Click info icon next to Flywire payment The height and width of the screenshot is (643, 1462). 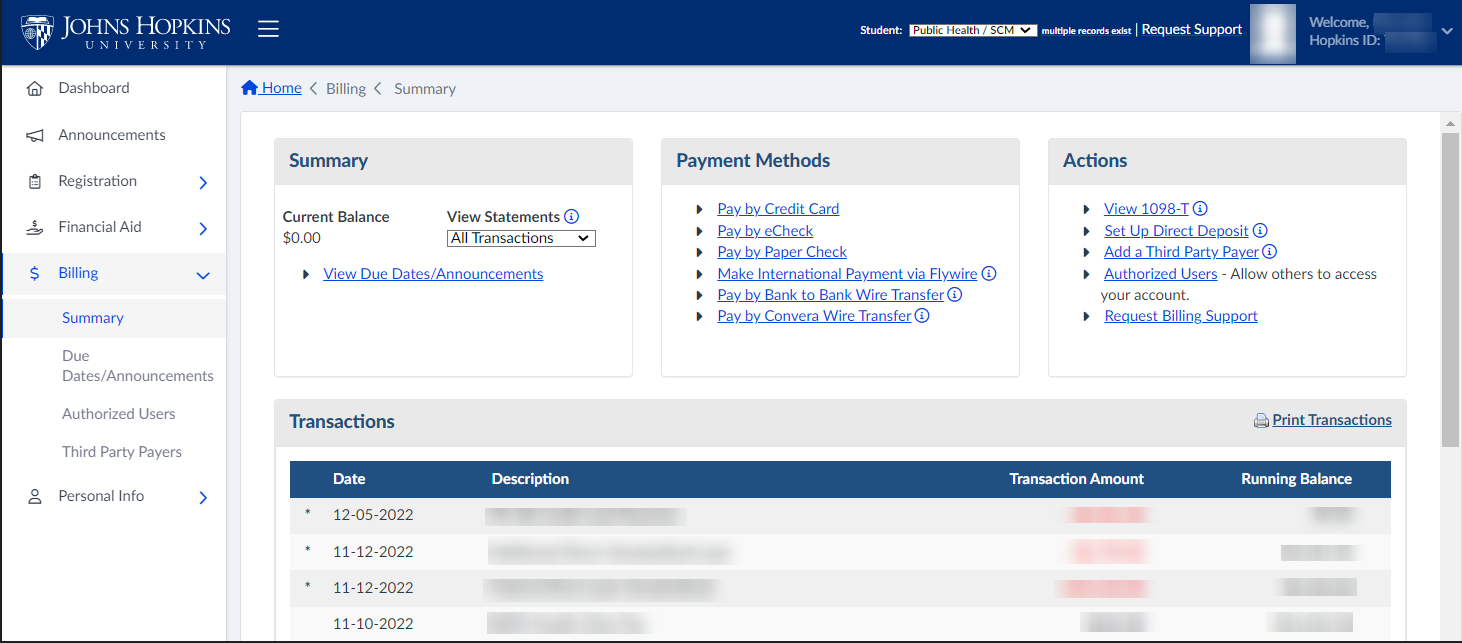(989, 273)
